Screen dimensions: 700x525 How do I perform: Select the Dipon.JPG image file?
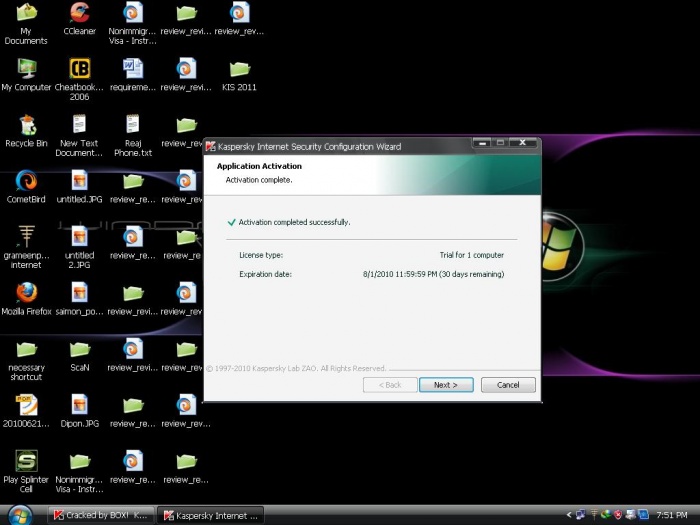tap(79, 411)
